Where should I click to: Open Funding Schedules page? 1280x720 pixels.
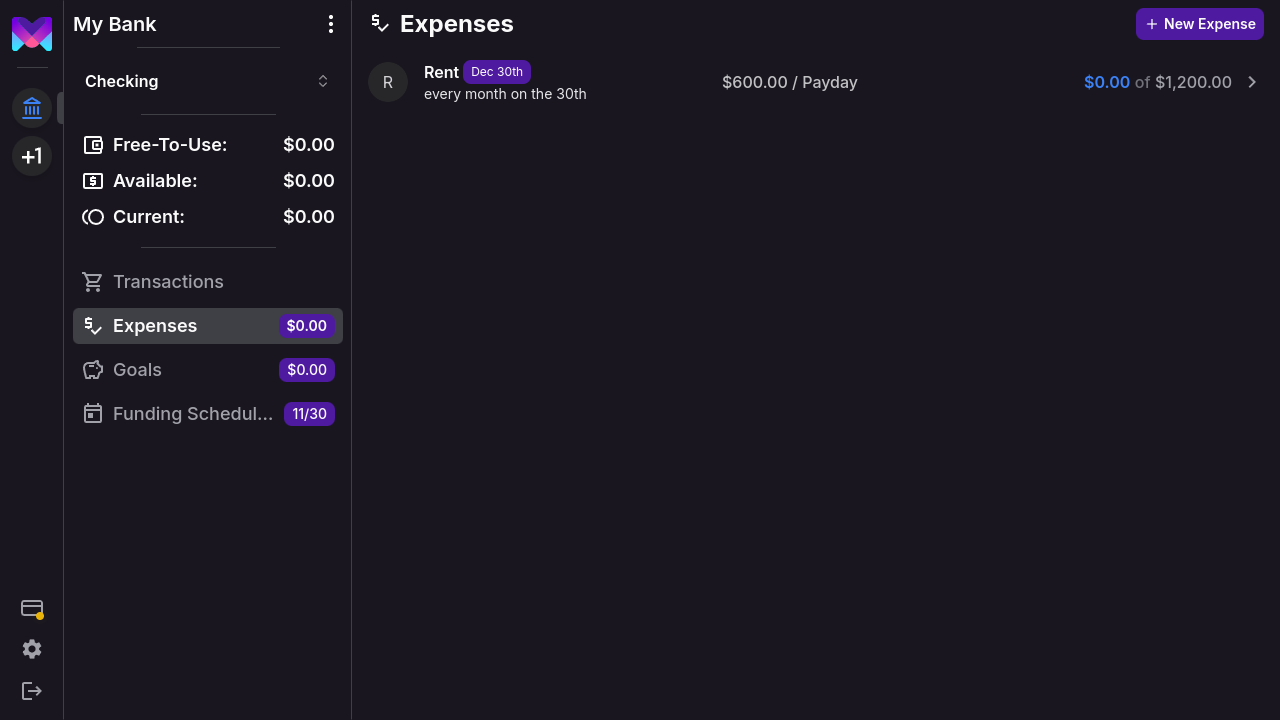[x=192, y=414]
